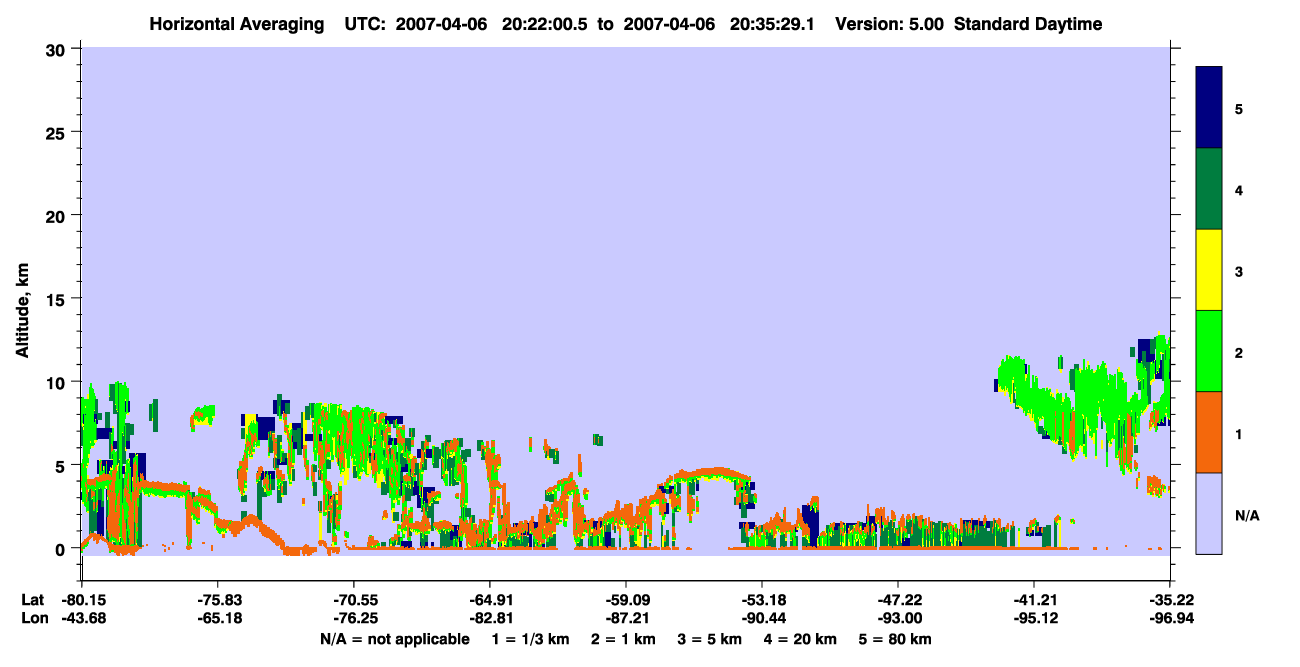The height and width of the screenshot is (667, 1300).
Task: Click the bright green colorbar segment labeled 2
Action: click(1209, 351)
